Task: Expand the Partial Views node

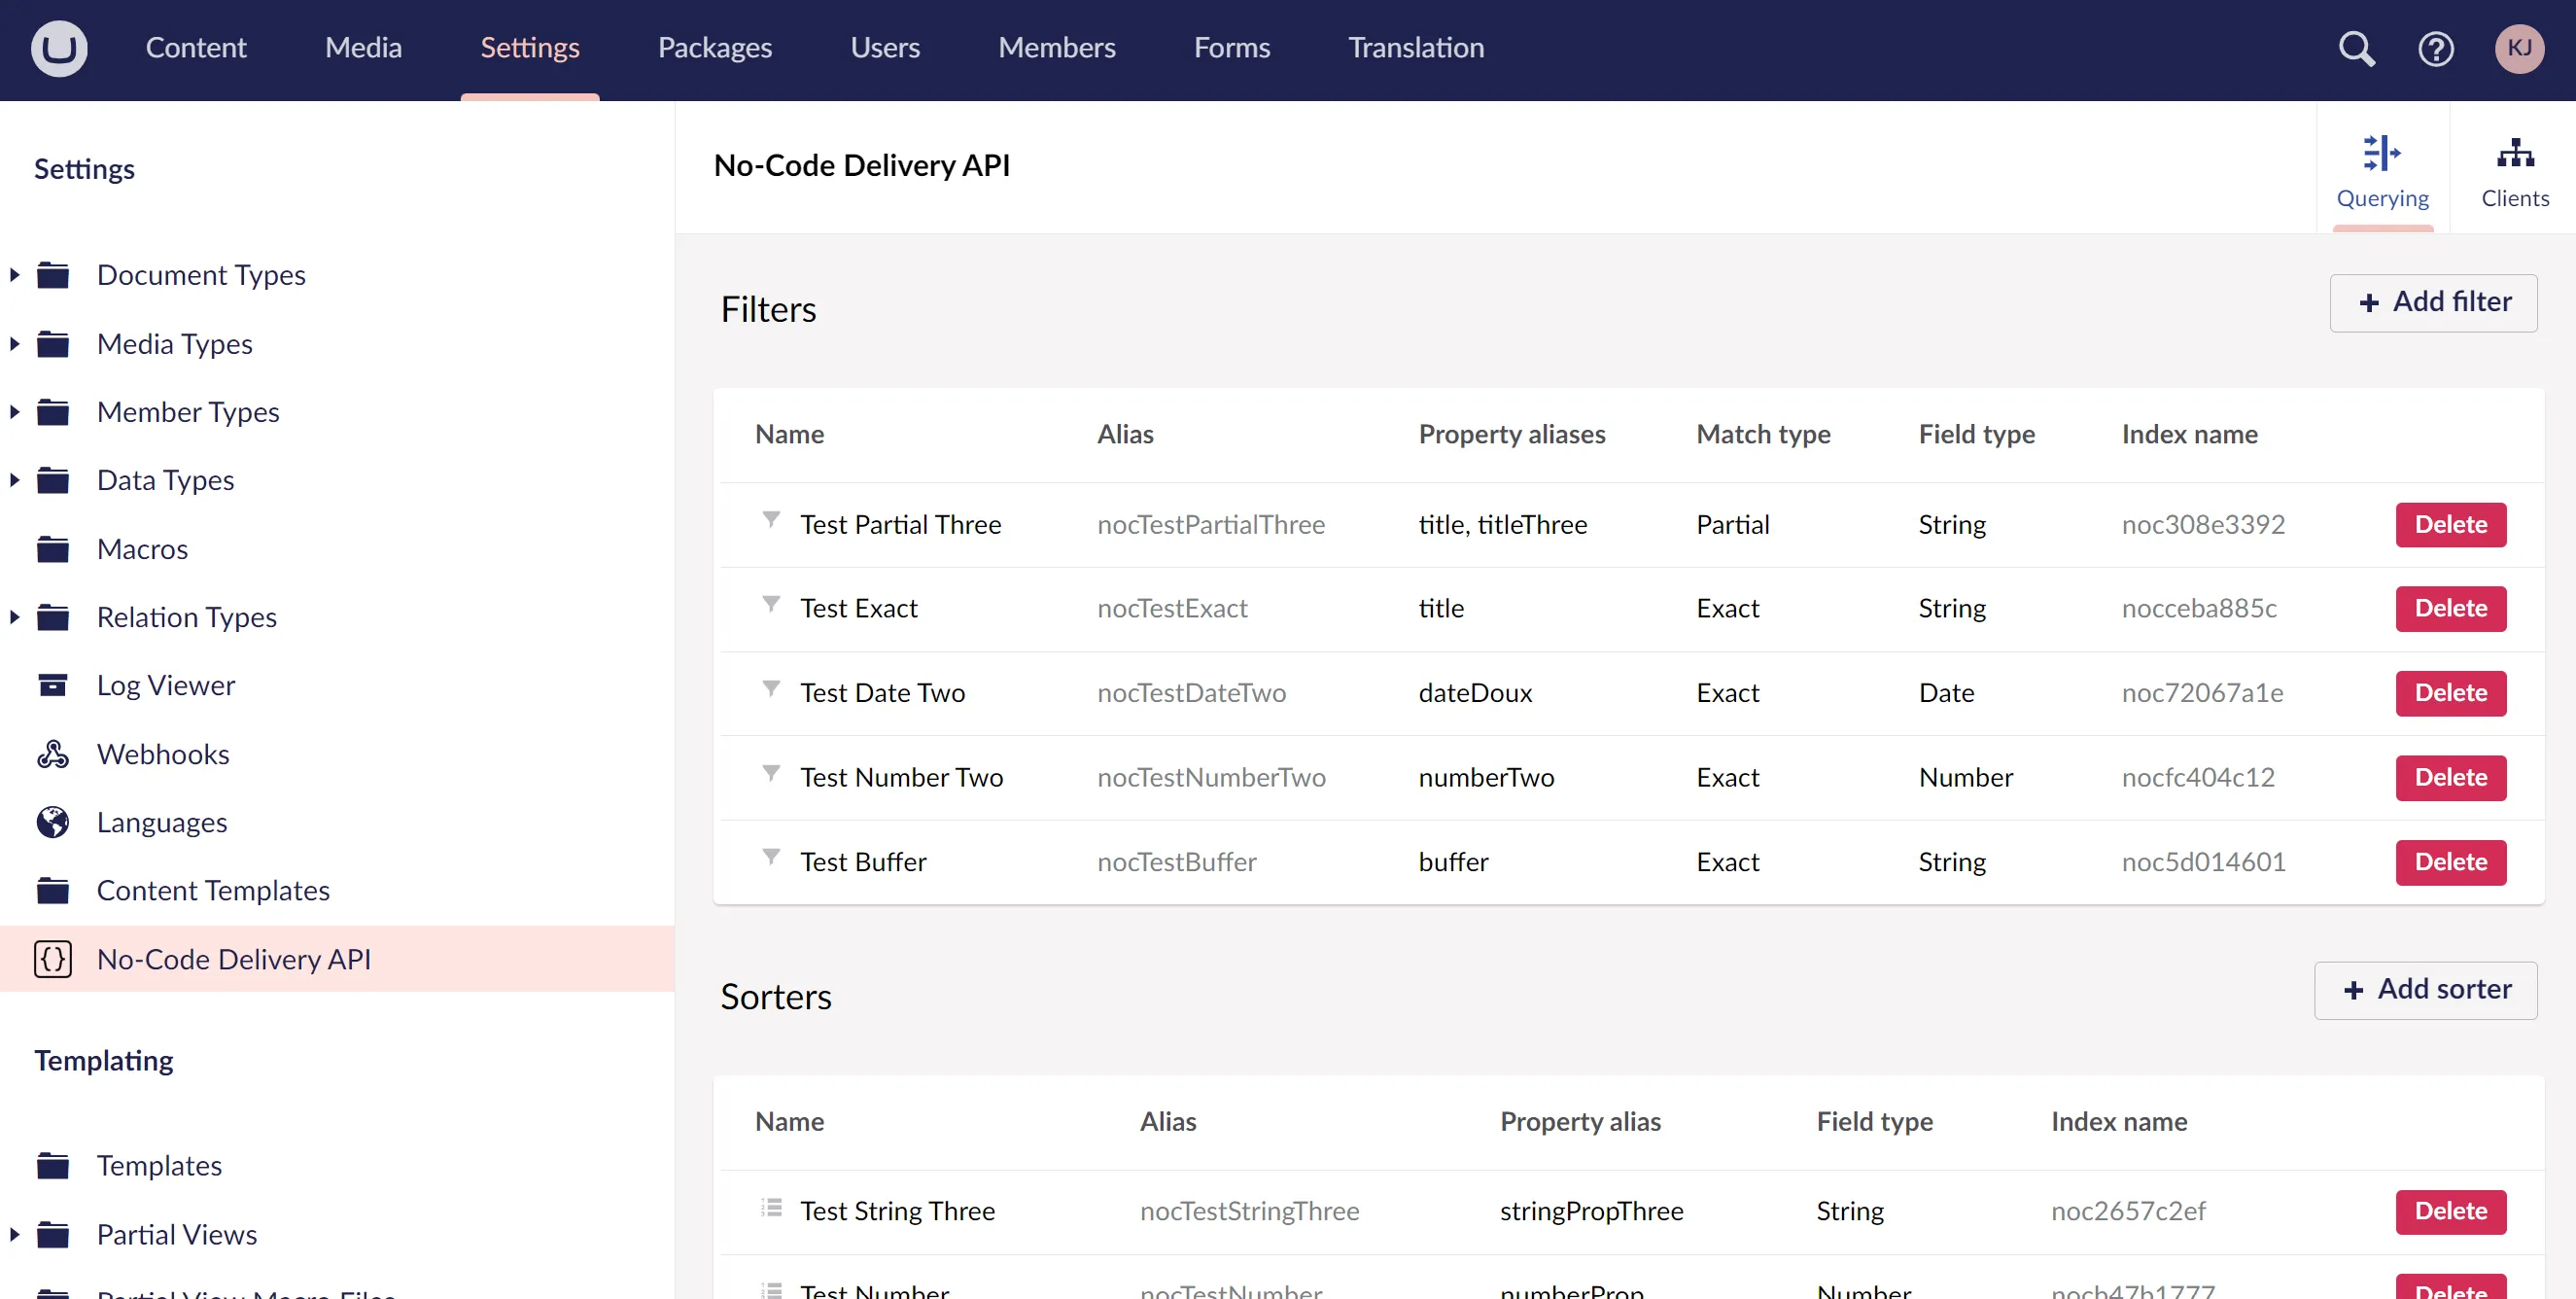Action: click(x=15, y=1234)
